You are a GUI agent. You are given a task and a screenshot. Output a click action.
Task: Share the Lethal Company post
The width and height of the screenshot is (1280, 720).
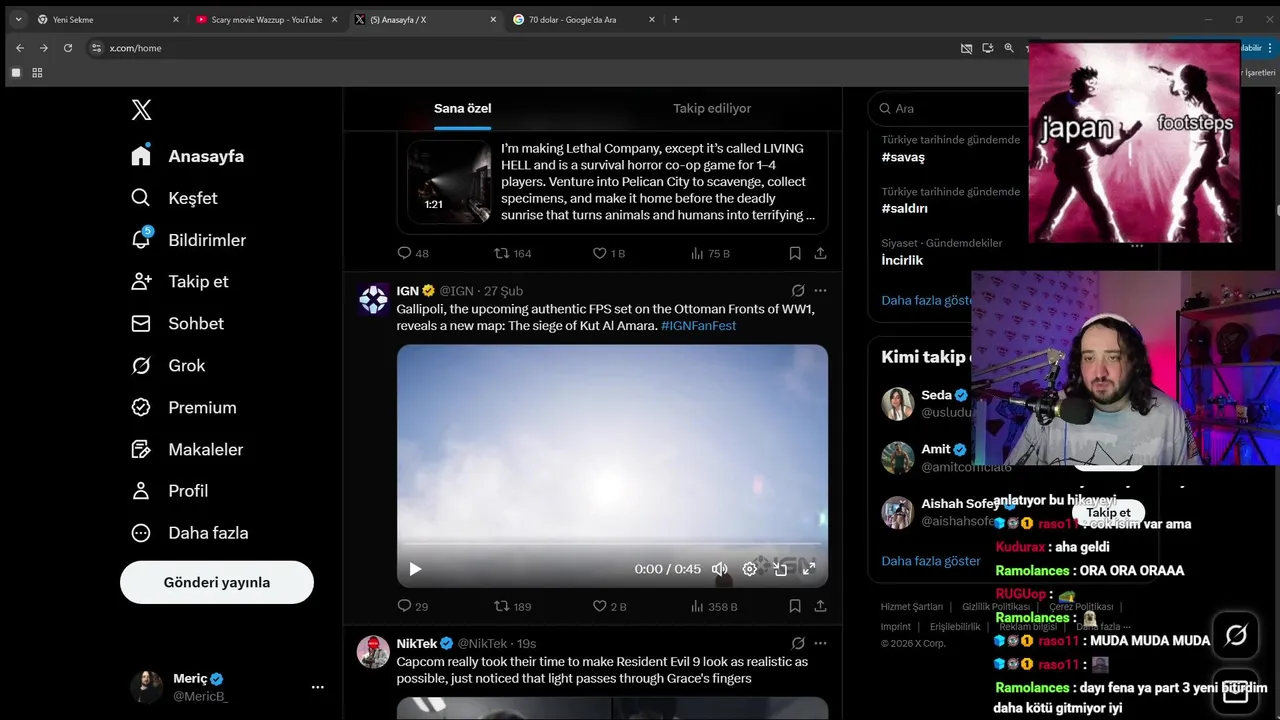coord(820,254)
